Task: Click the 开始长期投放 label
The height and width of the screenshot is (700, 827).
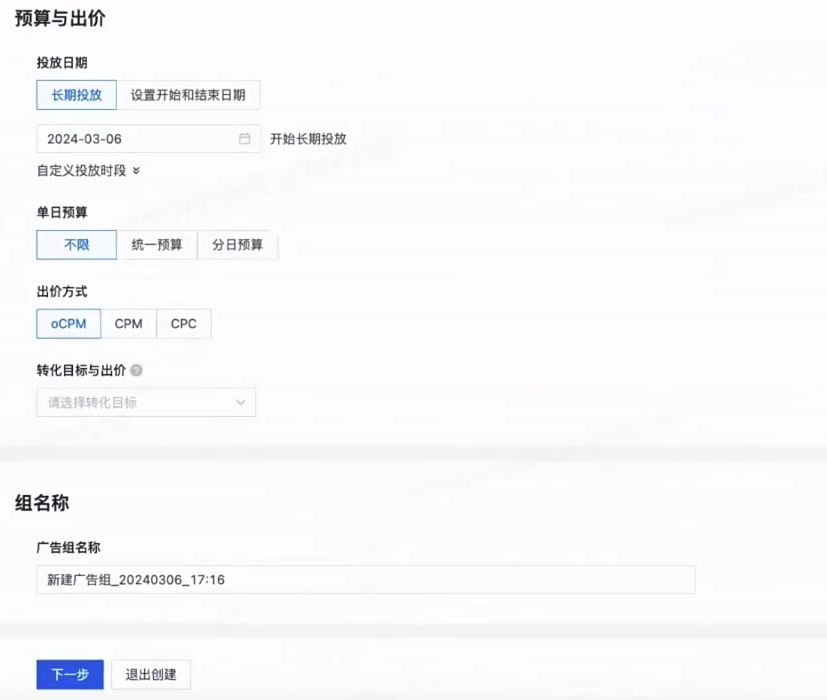Action: (306, 139)
